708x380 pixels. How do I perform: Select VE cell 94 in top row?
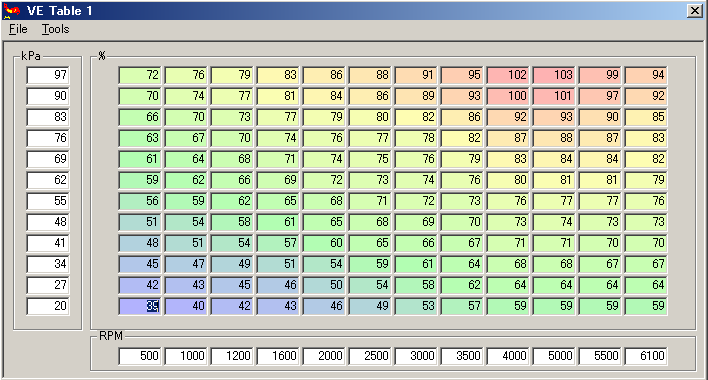[647, 75]
